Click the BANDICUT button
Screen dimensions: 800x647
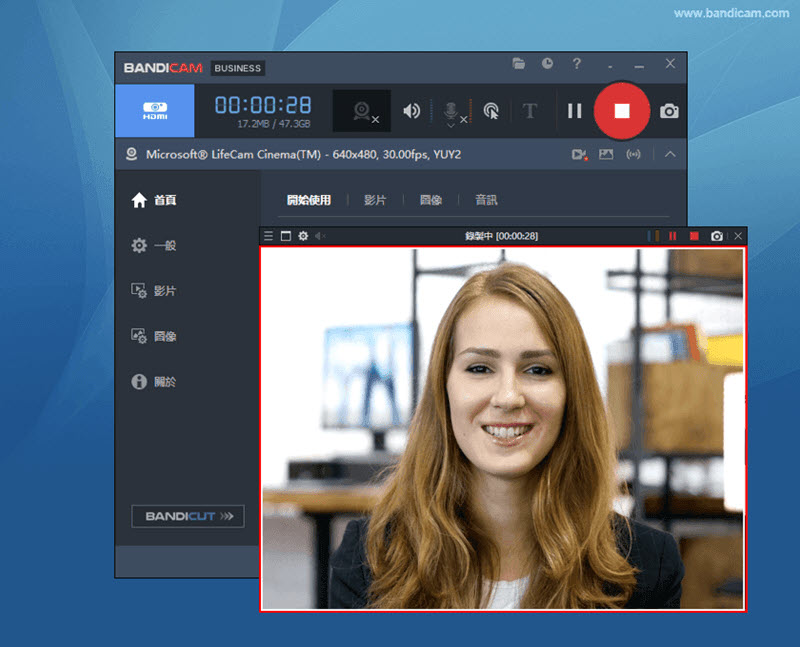coord(188,516)
